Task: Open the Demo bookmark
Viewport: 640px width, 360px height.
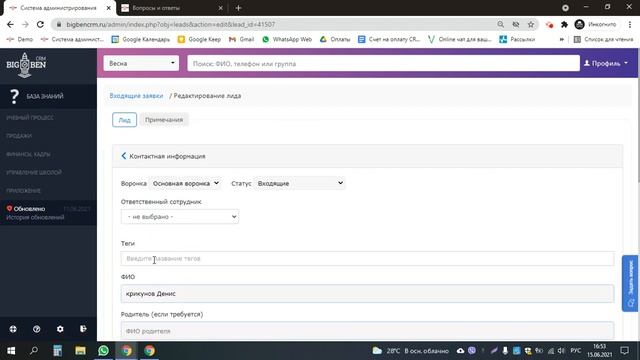Action: (x=20, y=39)
